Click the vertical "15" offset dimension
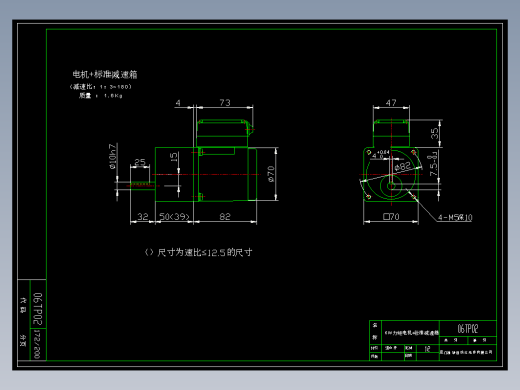This screenshot has width=520, height=390. pyautogui.click(x=174, y=157)
